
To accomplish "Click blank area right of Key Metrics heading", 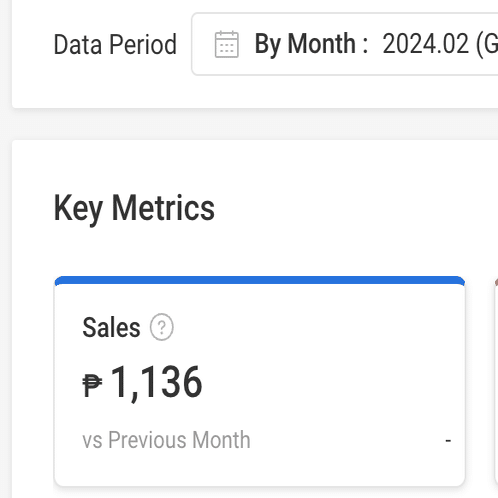I will 350,208.
